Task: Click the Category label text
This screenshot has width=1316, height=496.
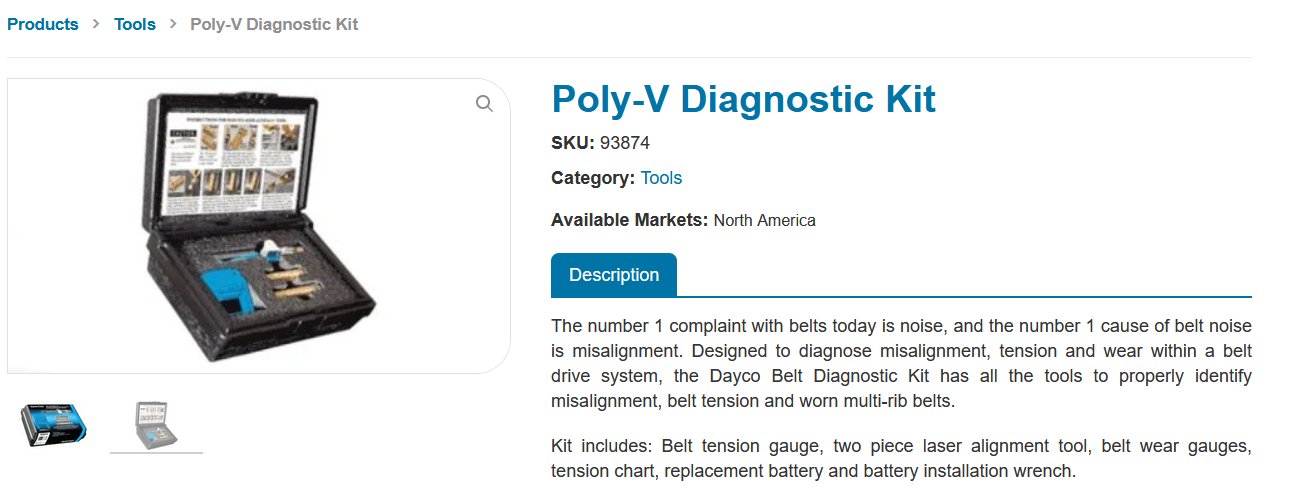Action: coord(593,178)
